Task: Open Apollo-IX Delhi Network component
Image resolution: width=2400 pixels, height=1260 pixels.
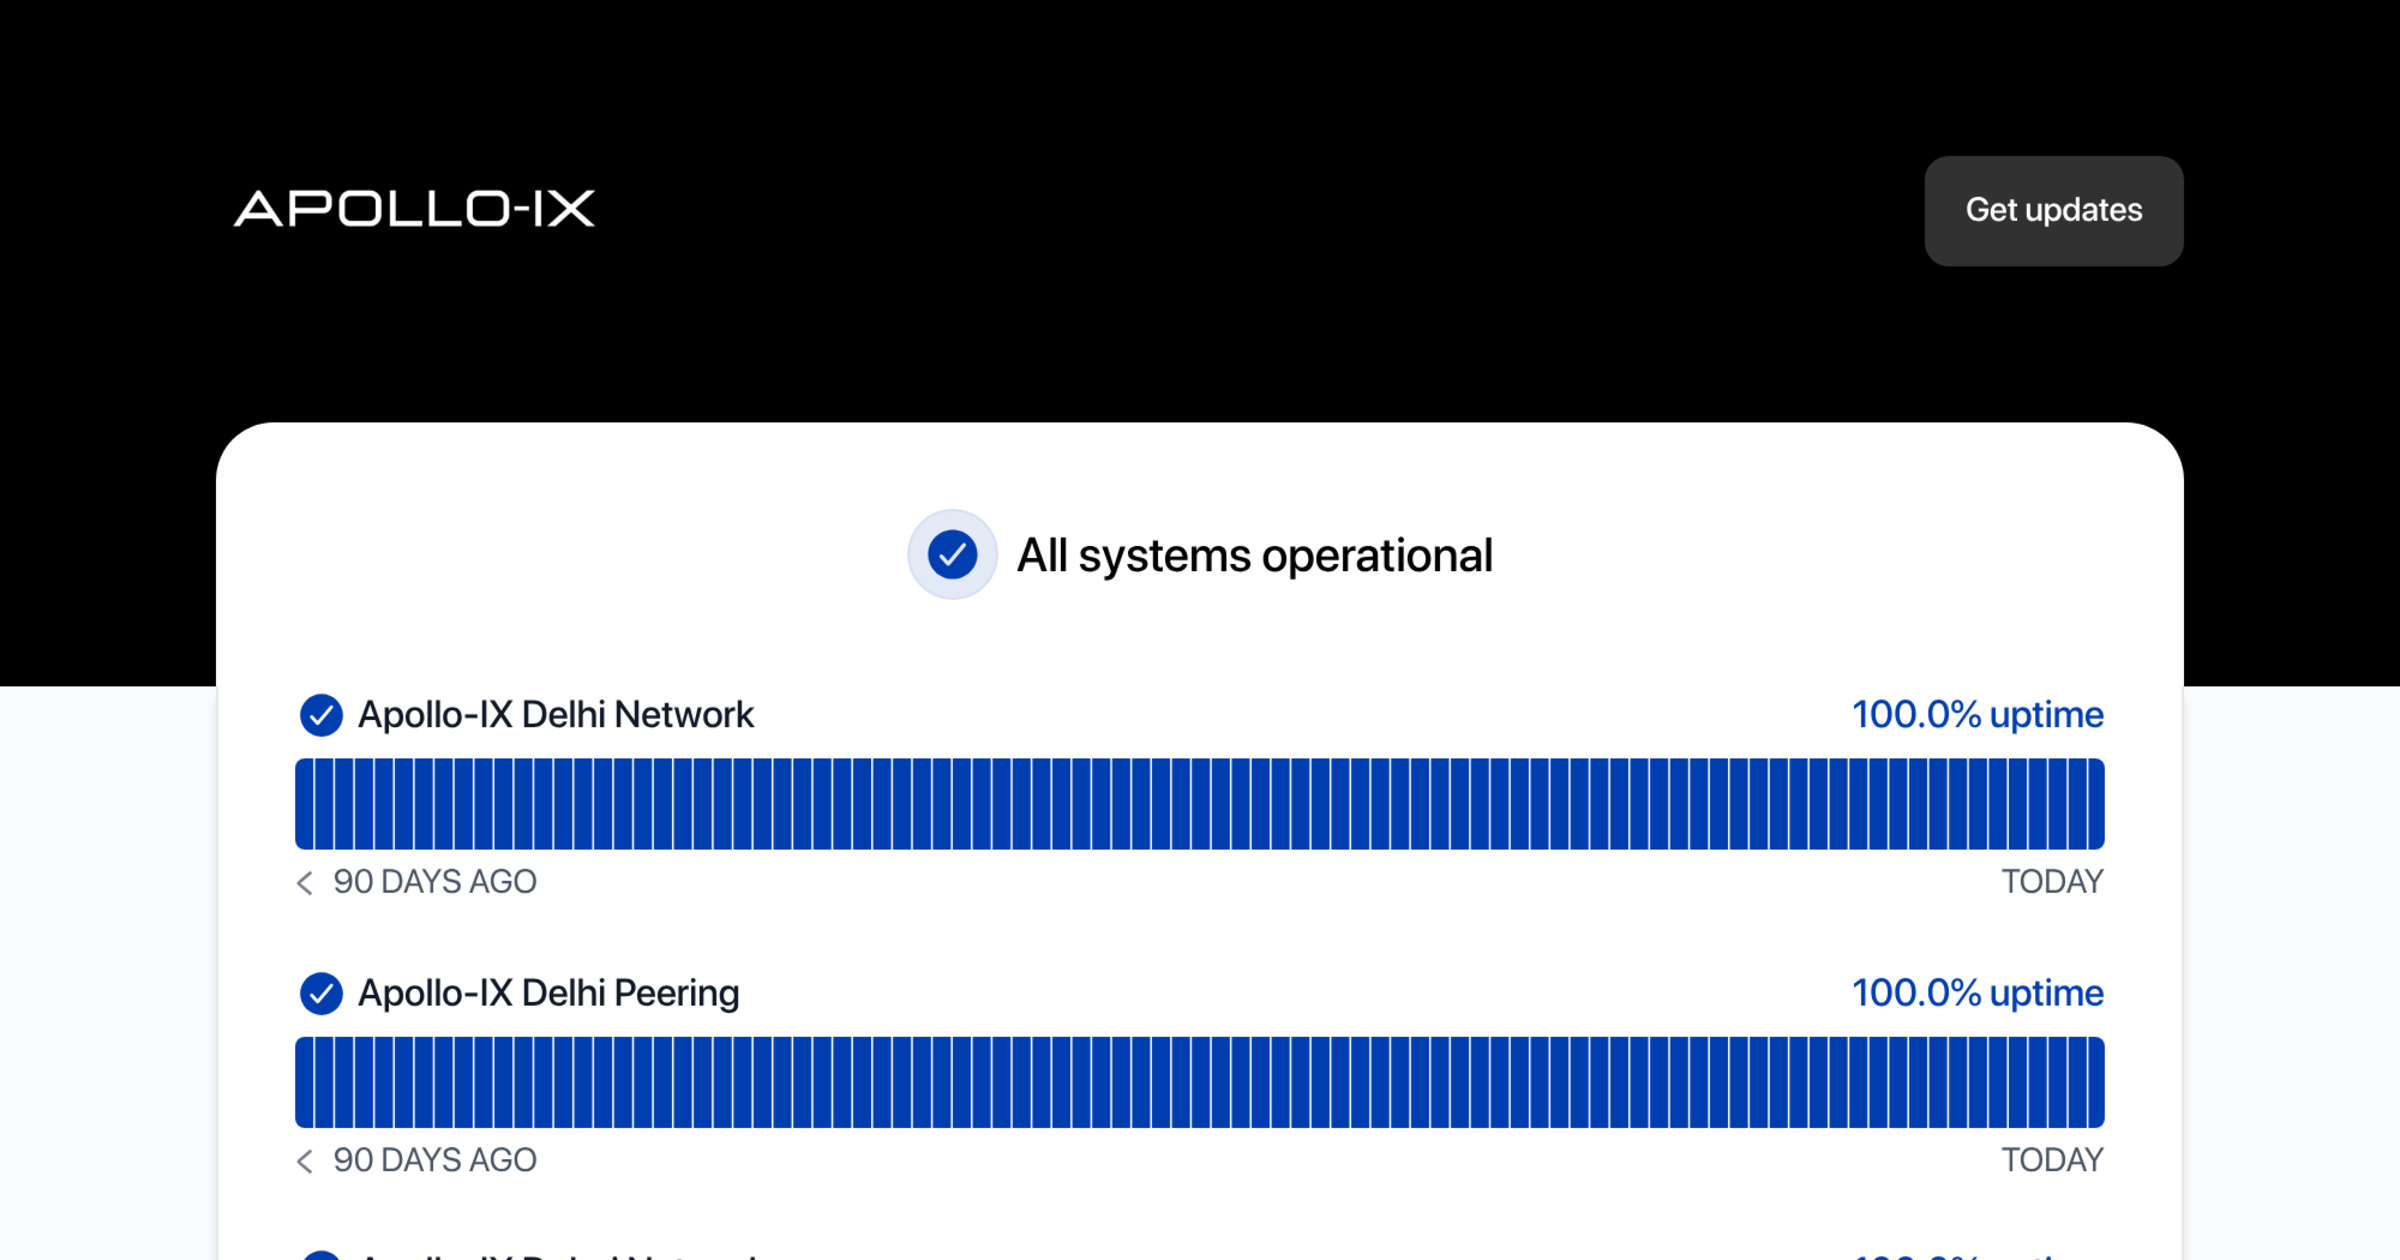Action: tap(556, 715)
